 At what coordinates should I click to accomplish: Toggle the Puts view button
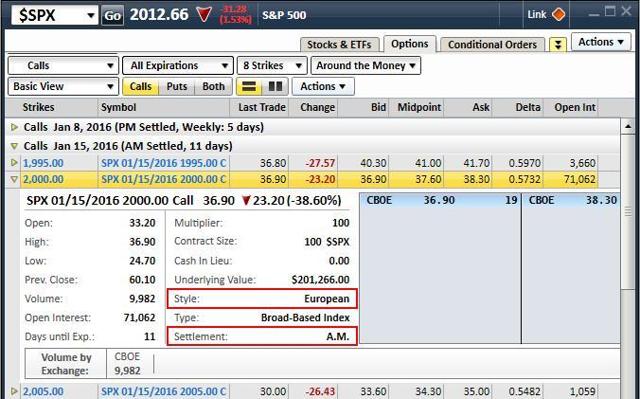[177, 86]
